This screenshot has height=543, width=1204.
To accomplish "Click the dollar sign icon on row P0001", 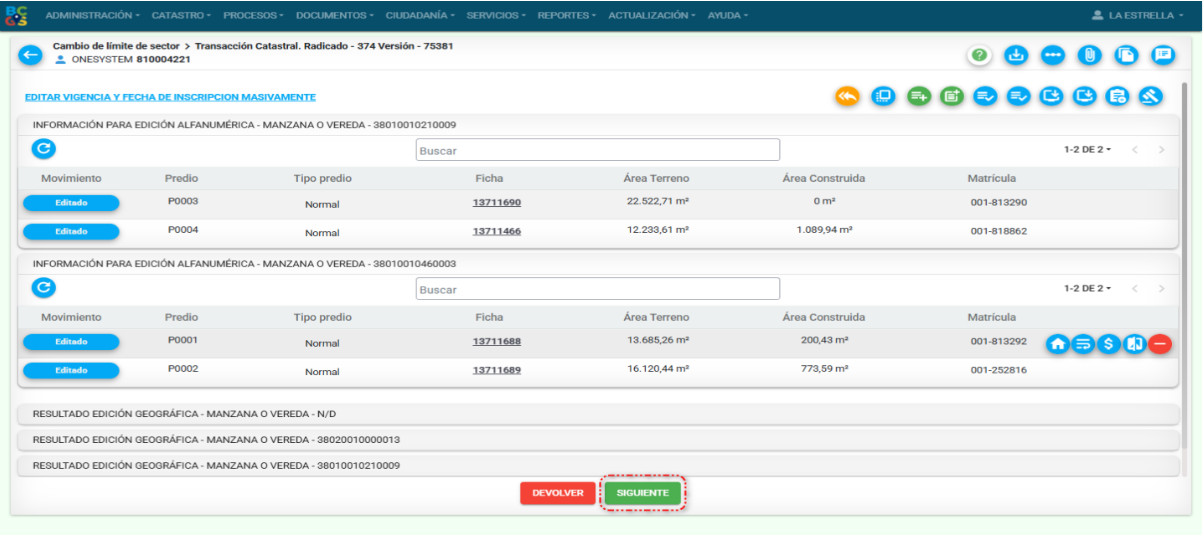I will click(1108, 344).
